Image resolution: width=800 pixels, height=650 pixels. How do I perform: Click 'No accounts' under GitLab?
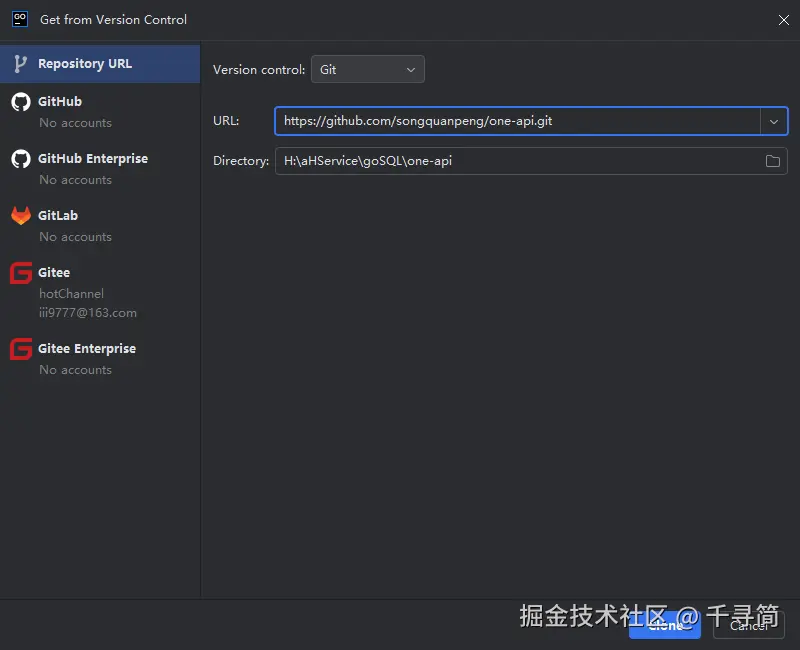click(76, 237)
